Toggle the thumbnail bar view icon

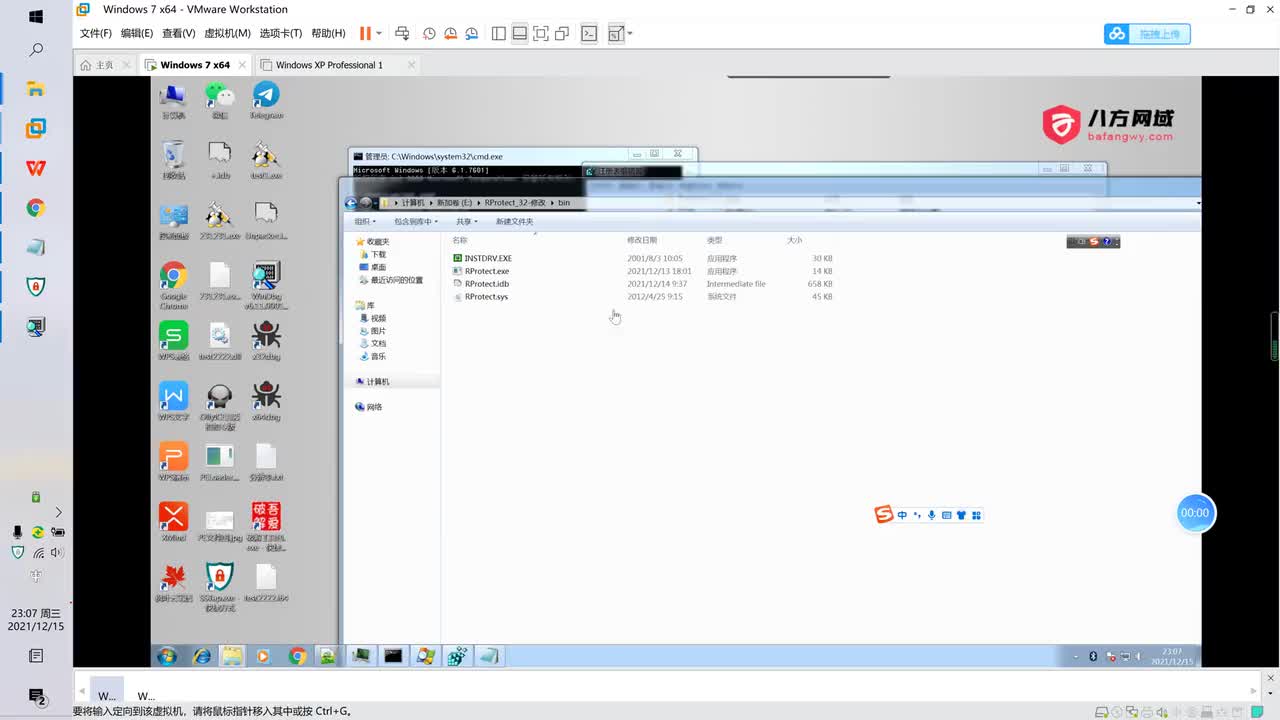pos(520,33)
